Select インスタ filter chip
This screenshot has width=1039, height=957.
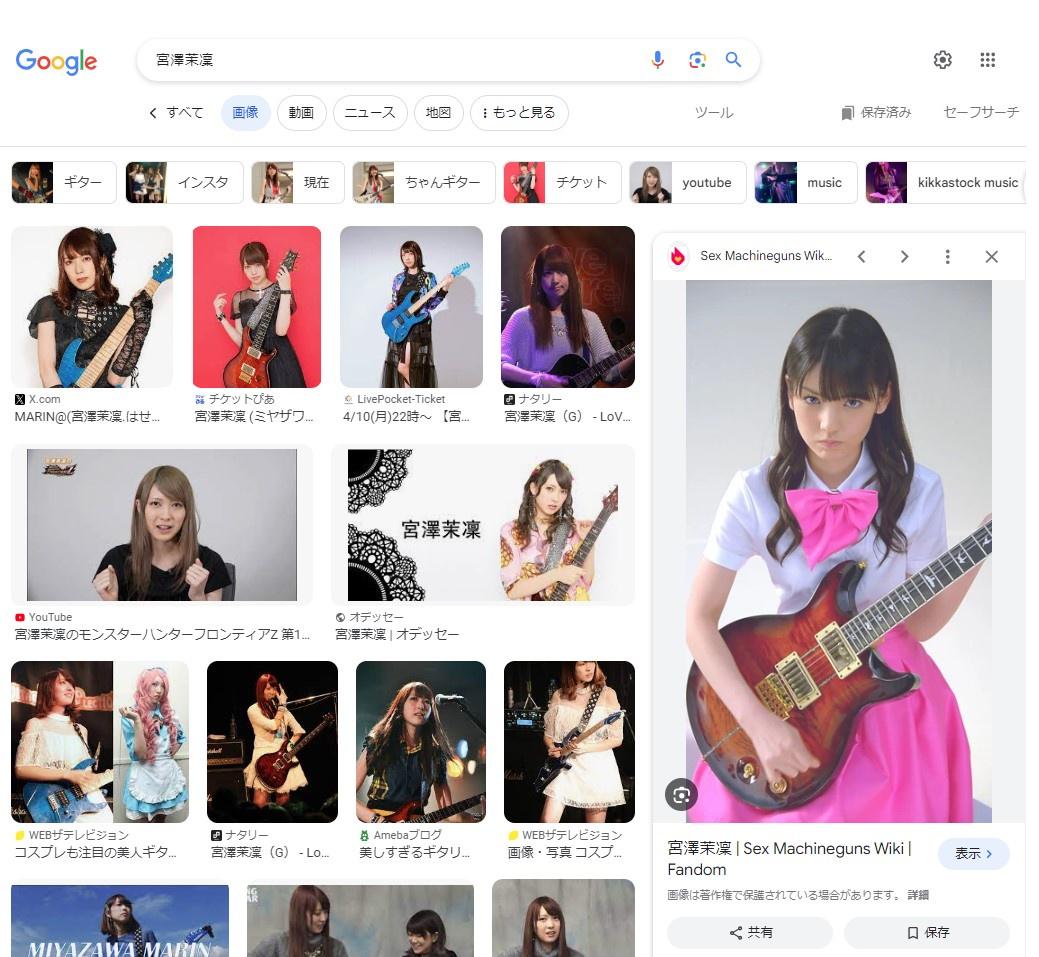click(x=184, y=182)
